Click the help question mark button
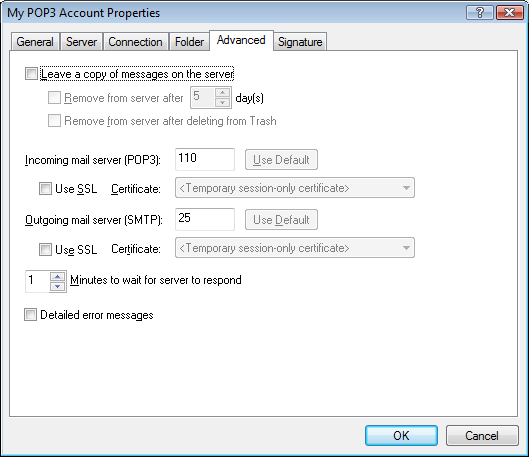 [x=479, y=13]
